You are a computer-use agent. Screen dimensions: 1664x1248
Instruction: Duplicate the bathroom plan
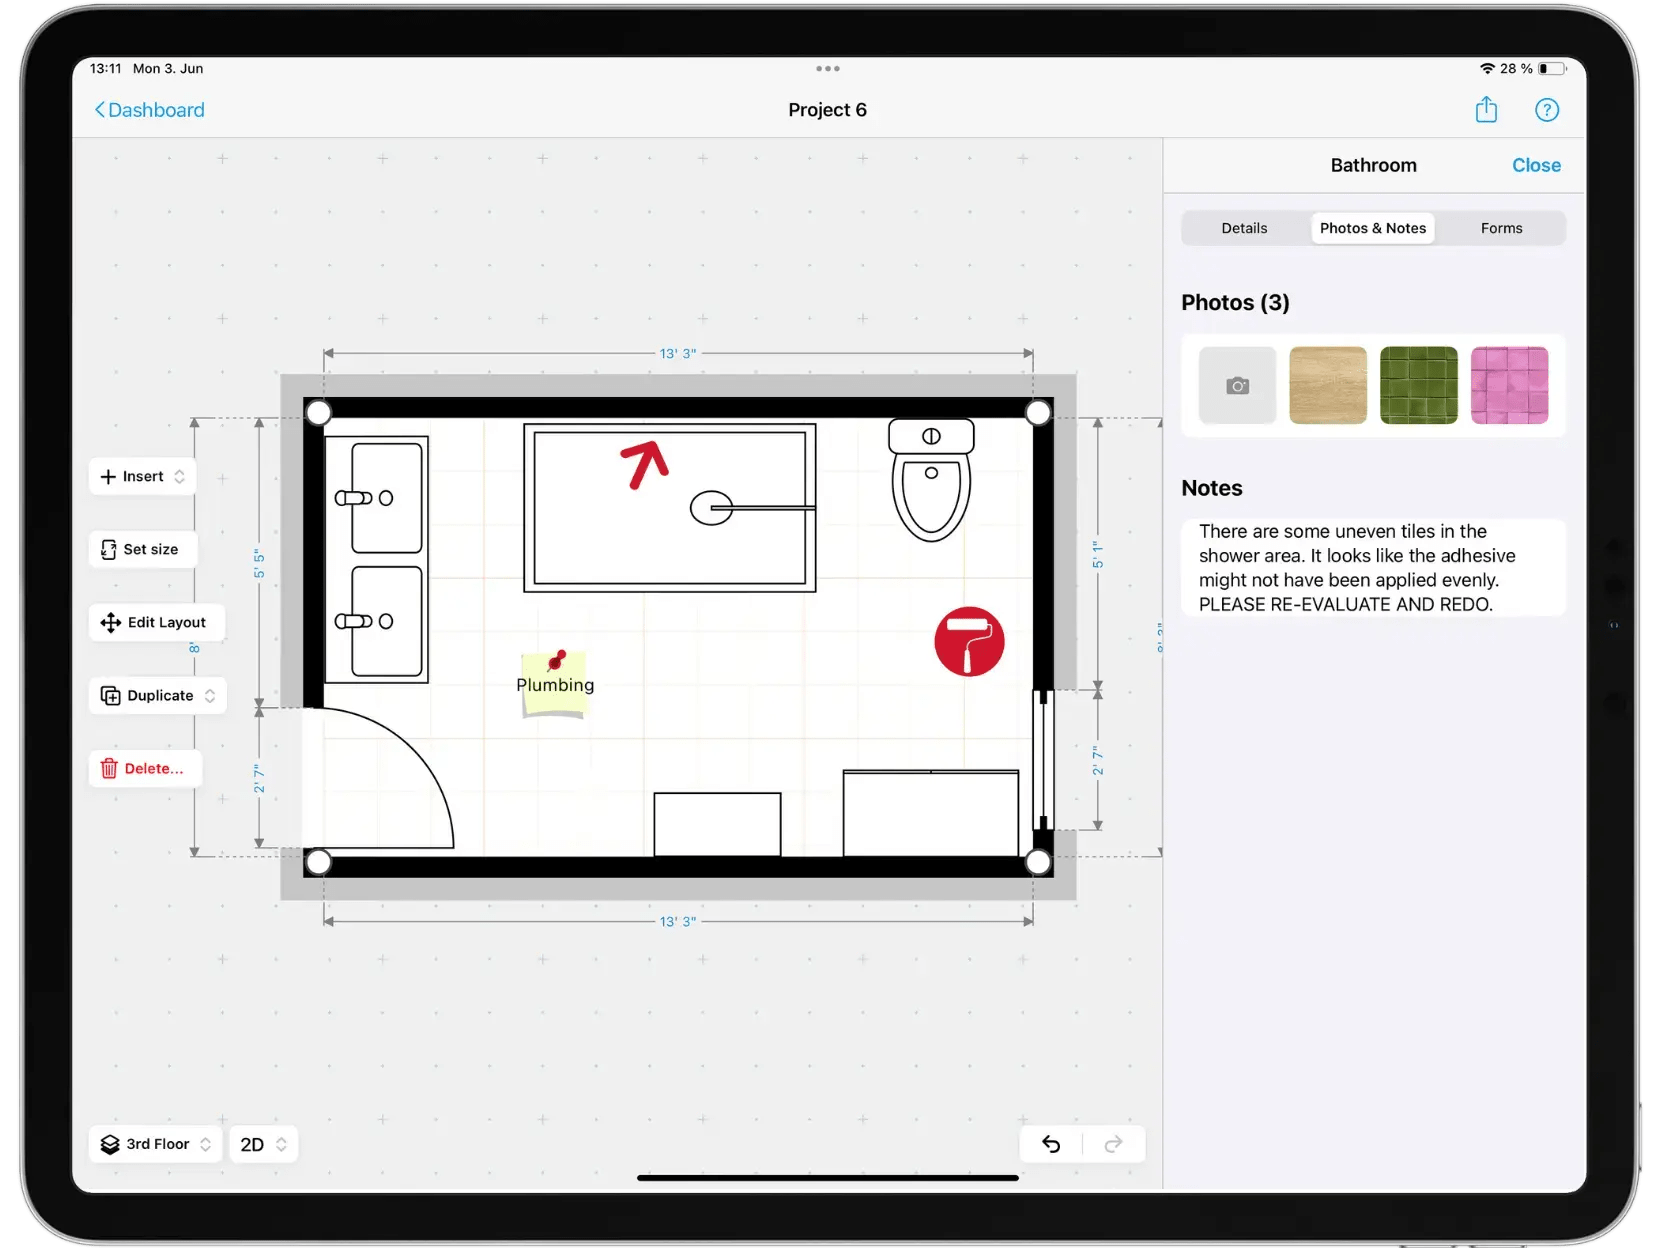(150, 695)
